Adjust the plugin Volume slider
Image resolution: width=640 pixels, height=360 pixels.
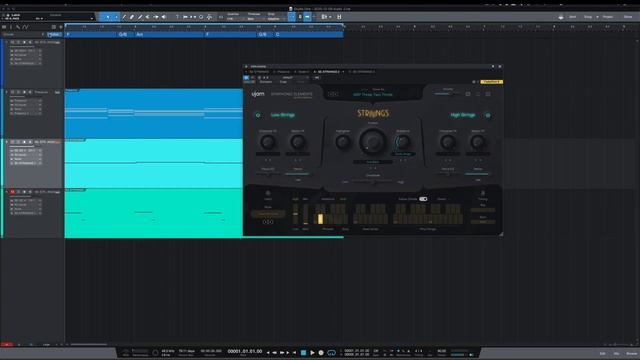coord(447,94)
